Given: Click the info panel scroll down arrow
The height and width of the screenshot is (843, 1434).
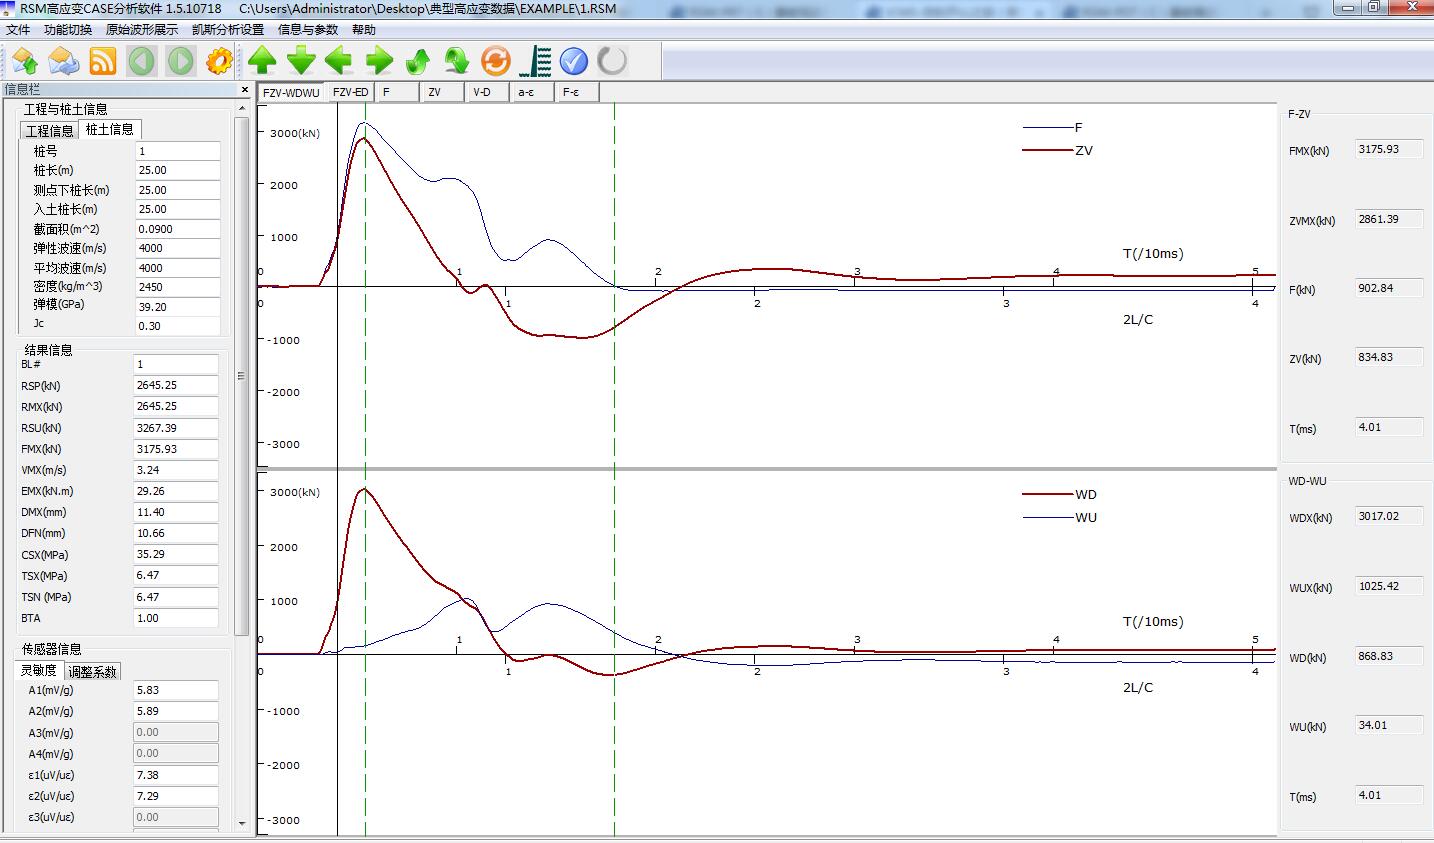Looking at the screenshot, I should pyautogui.click(x=241, y=824).
